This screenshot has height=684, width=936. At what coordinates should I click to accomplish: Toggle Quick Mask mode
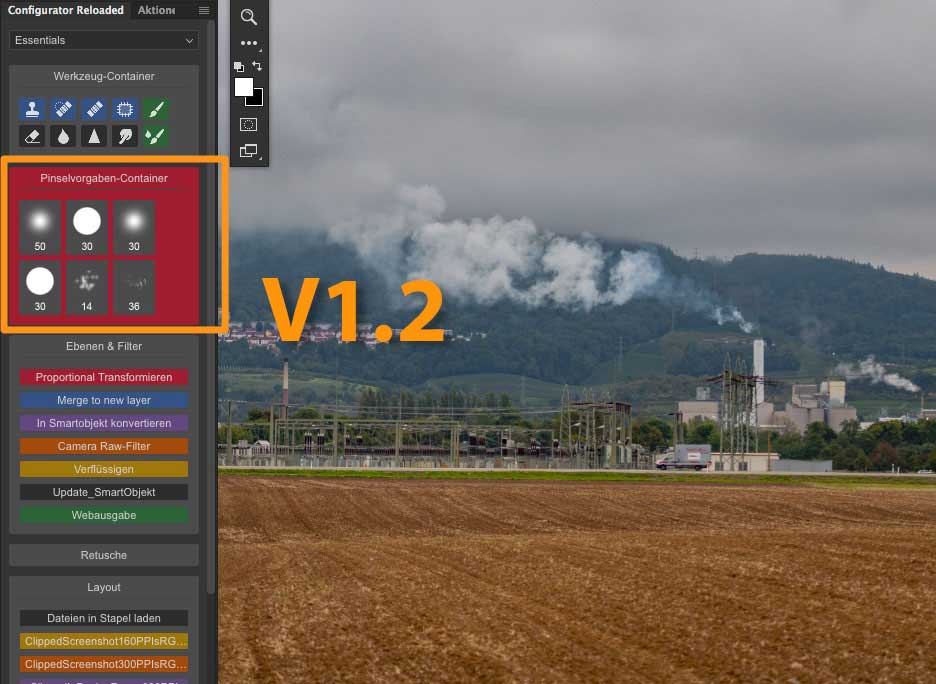(x=248, y=124)
